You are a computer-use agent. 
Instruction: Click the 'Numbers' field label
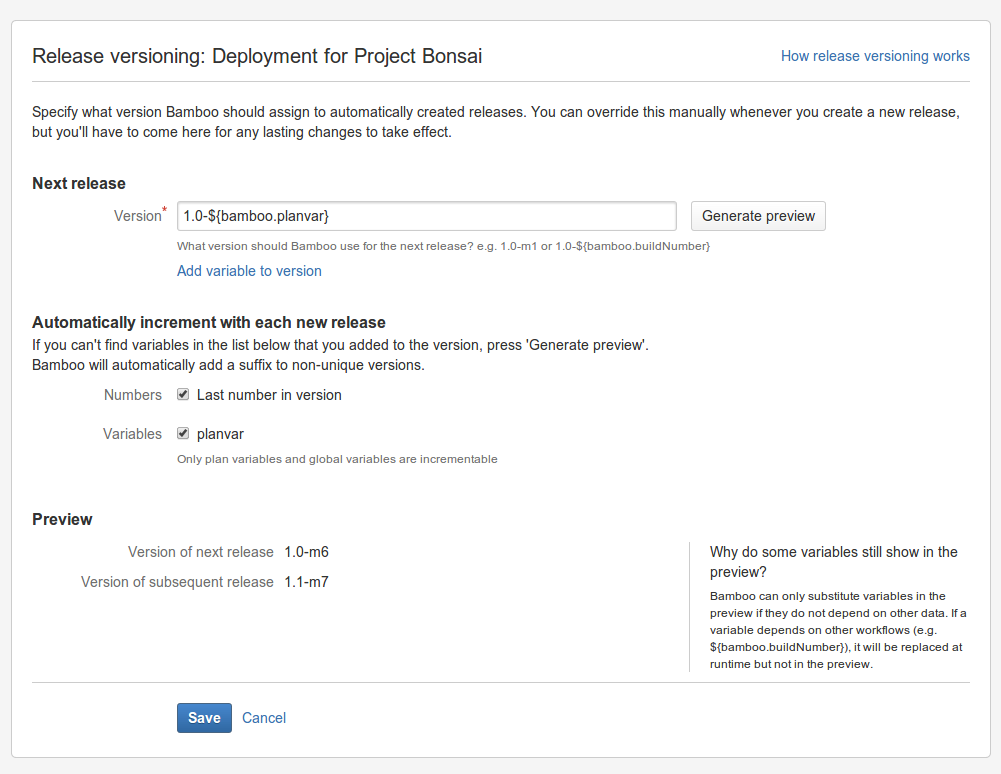pos(133,395)
